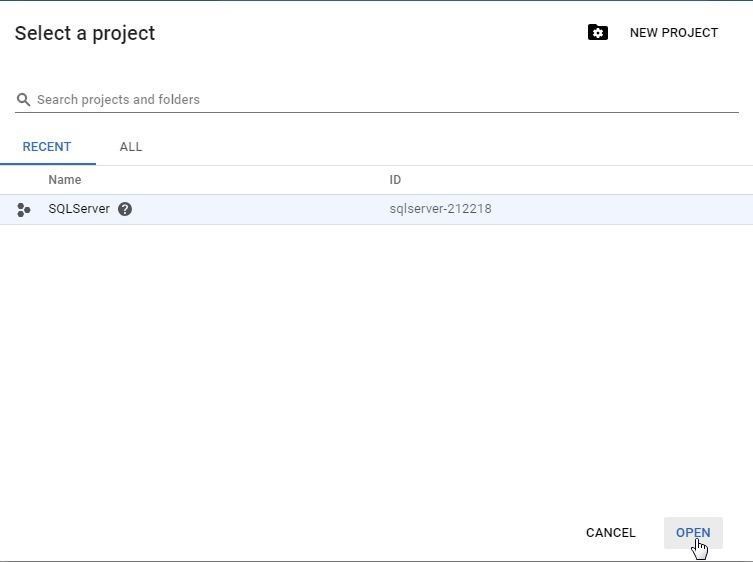
Task: Switch to the RECENT tab
Action: click(47, 147)
